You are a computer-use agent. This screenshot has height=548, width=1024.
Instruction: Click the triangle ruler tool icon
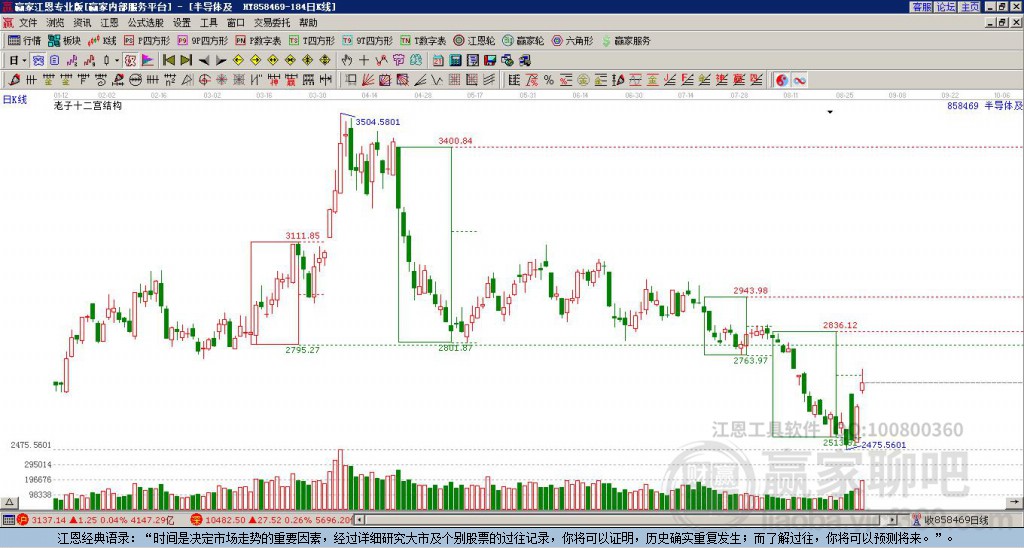[187, 80]
